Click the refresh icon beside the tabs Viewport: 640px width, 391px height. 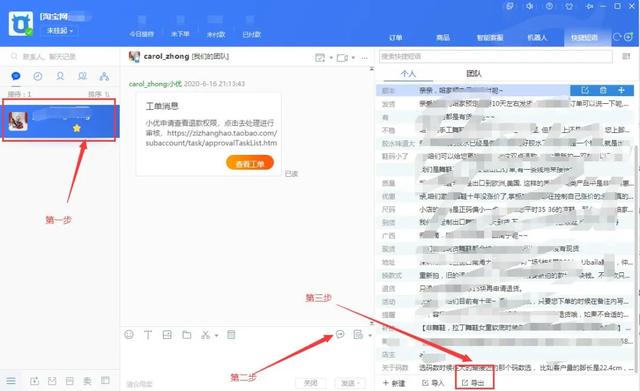tap(617, 37)
